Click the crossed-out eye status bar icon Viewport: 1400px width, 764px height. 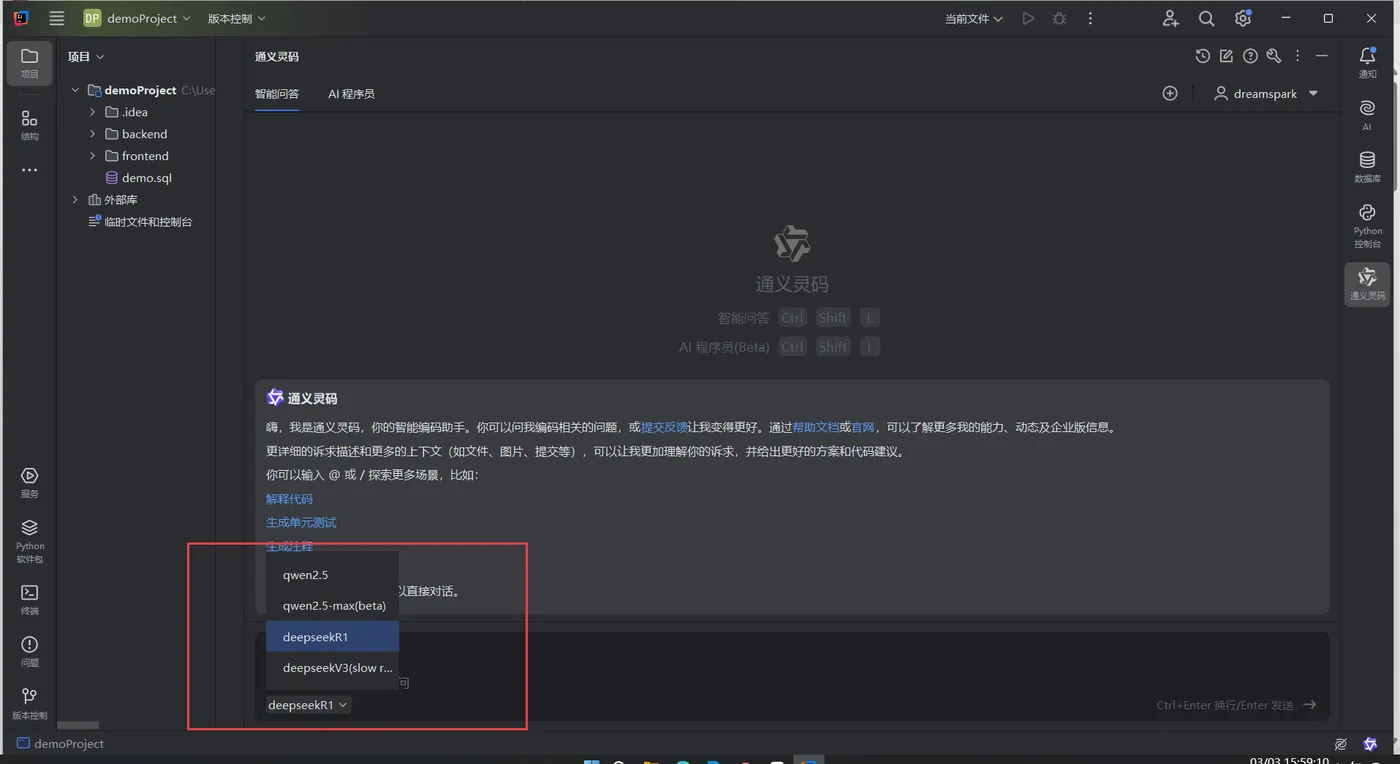1341,744
